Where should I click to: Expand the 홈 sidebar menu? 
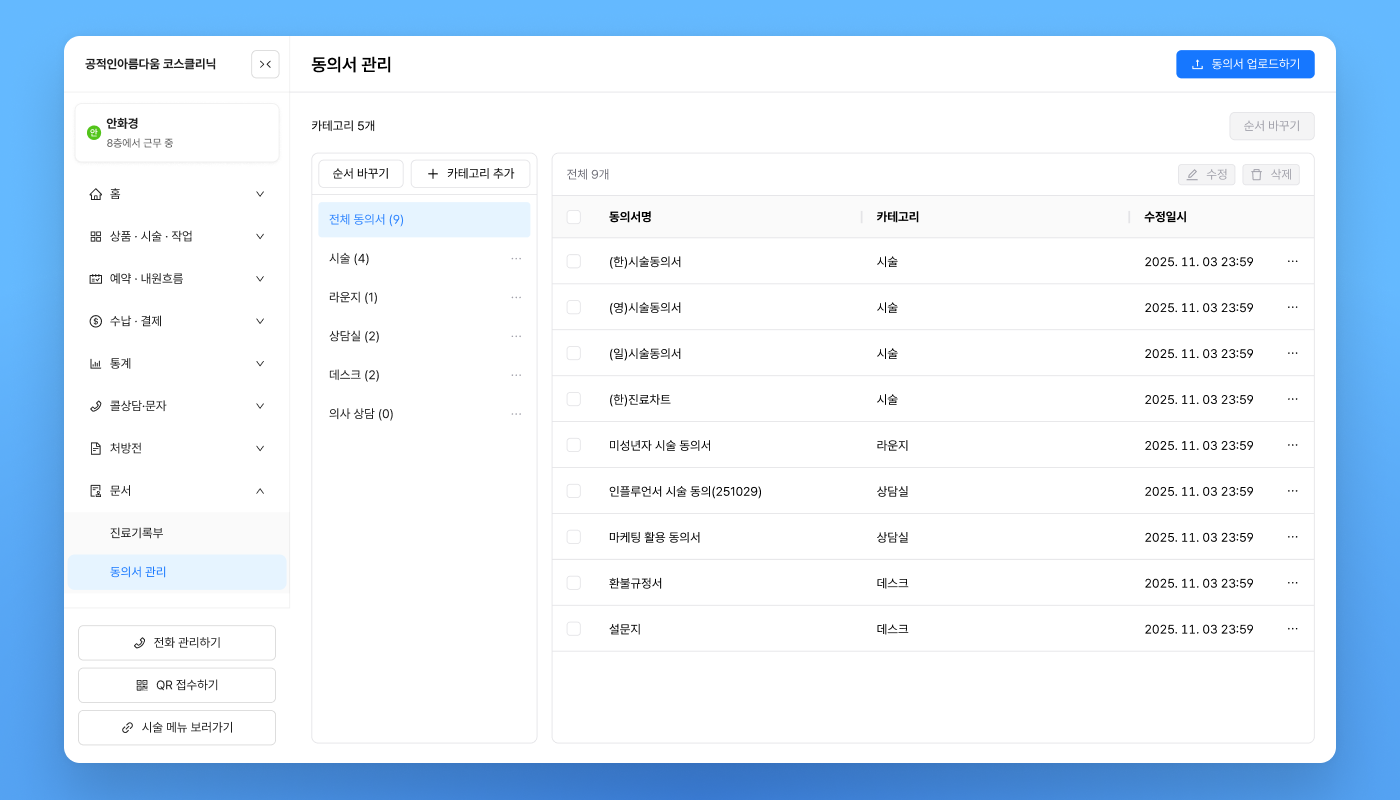coord(177,194)
